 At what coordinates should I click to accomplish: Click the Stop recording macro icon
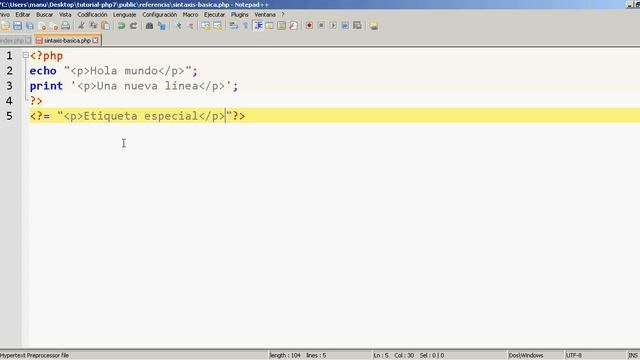point(321,26)
